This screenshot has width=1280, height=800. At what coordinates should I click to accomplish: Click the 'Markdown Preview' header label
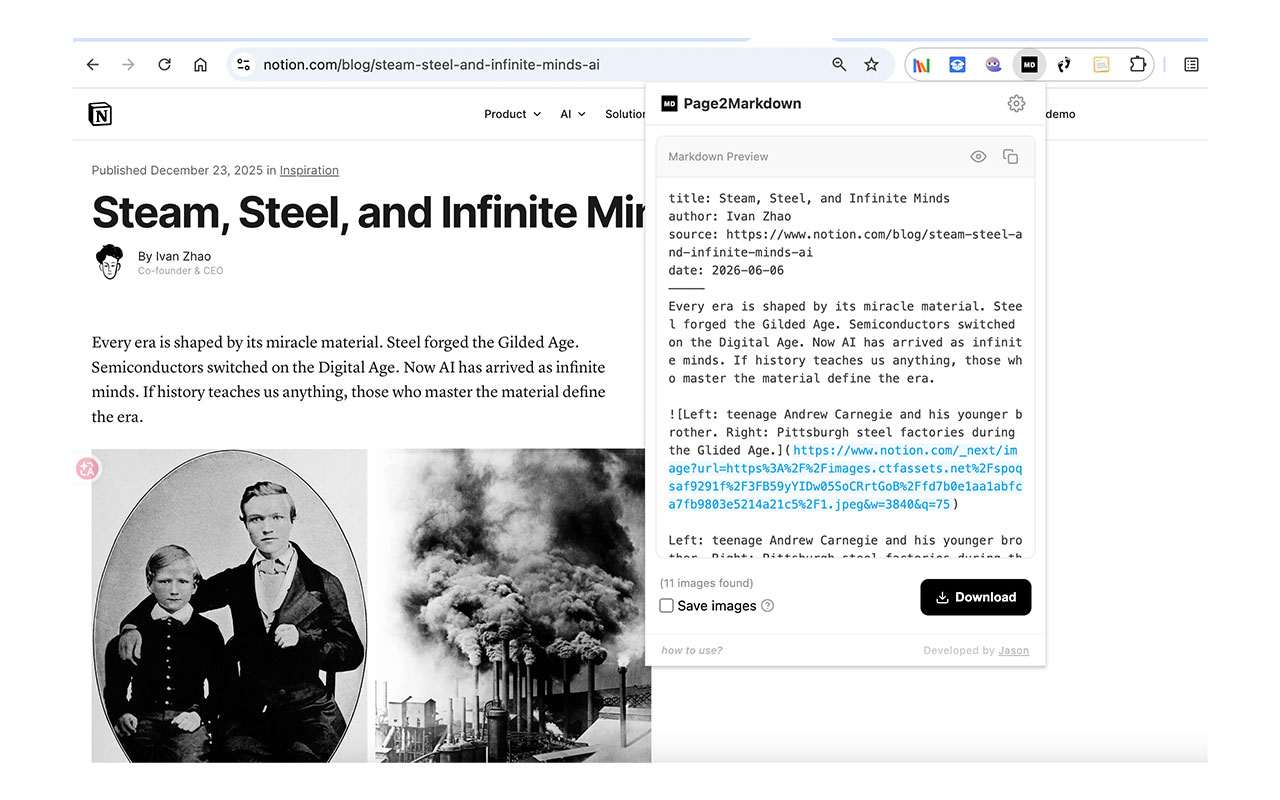pos(718,157)
